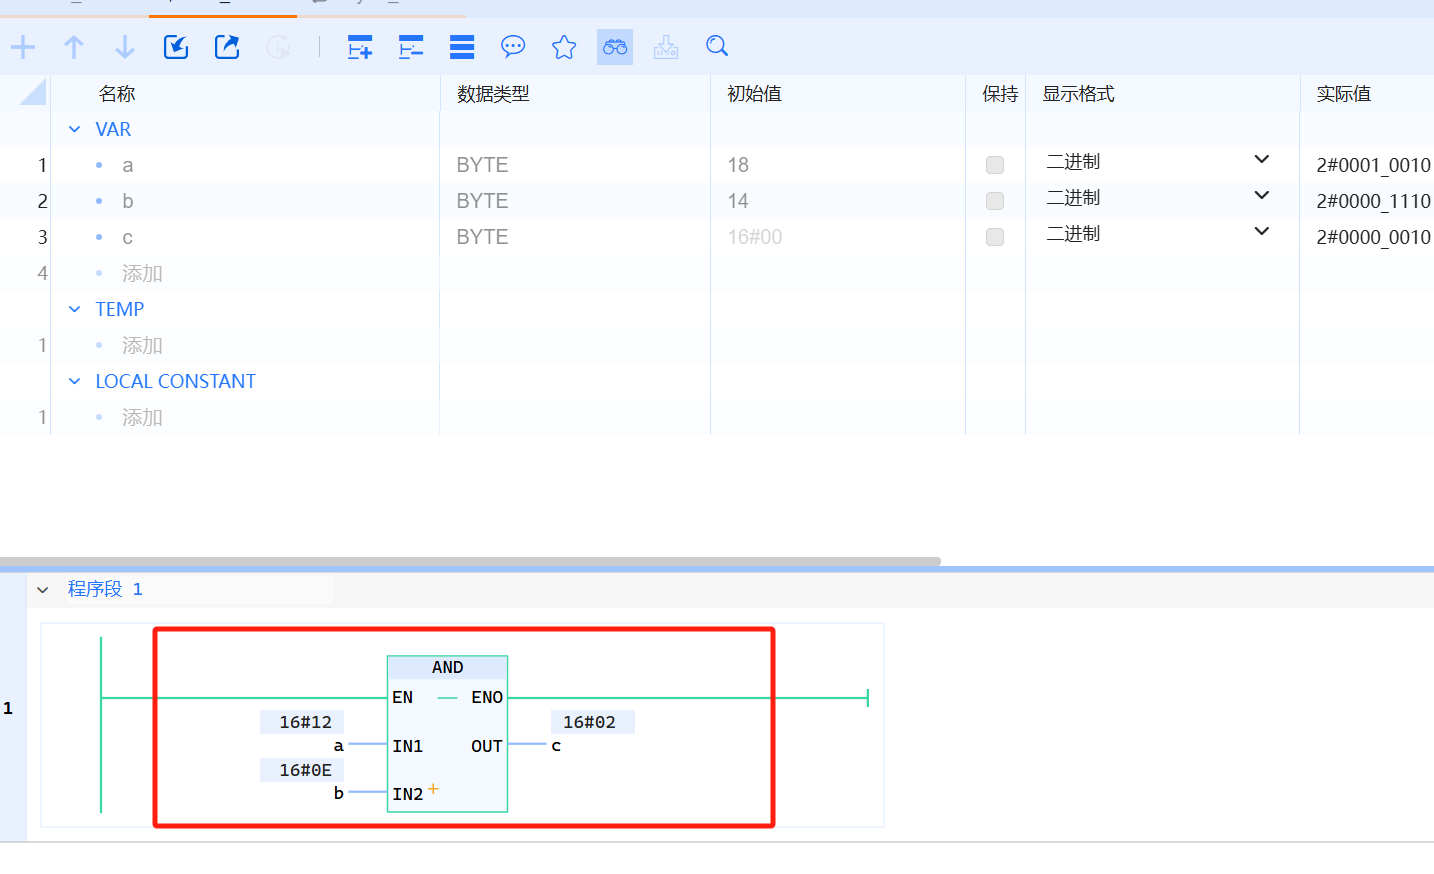The width and height of the screenshot is (1434, 874).
Task: Collapse the LOCAL CONSTANT section
Action: [x=75, y=381]
